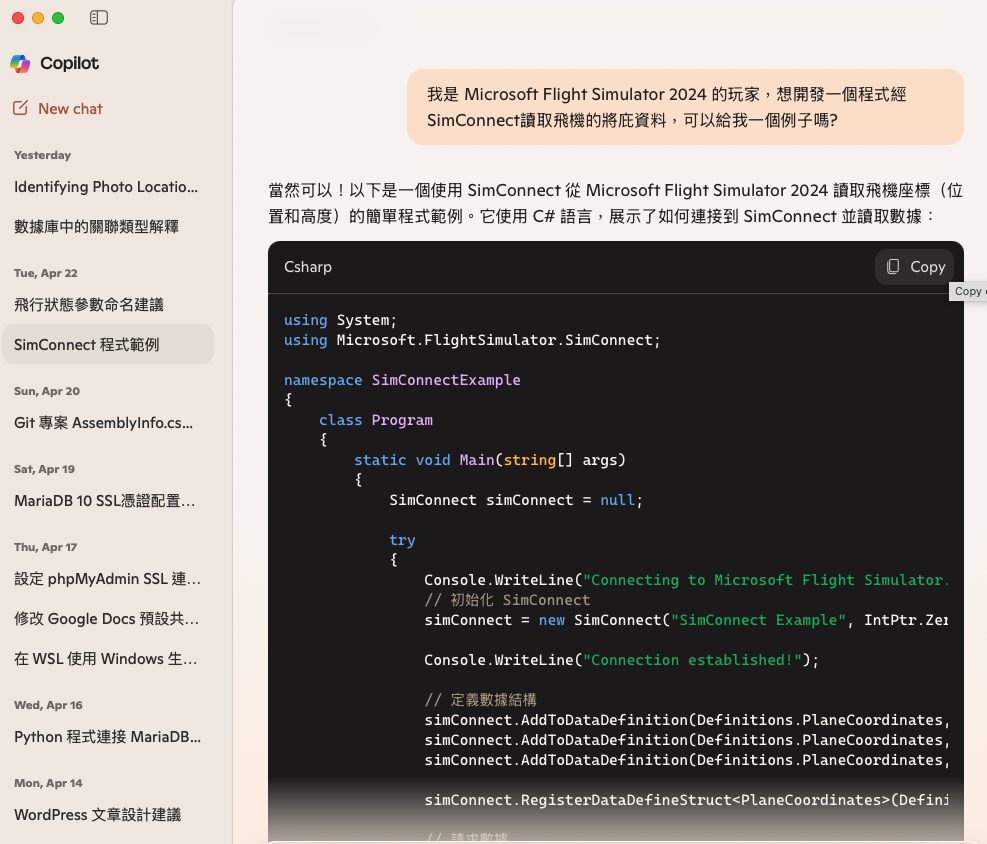The image size is (987, 844).
Task: Start a New chat
Action: [x=57, y=108]
